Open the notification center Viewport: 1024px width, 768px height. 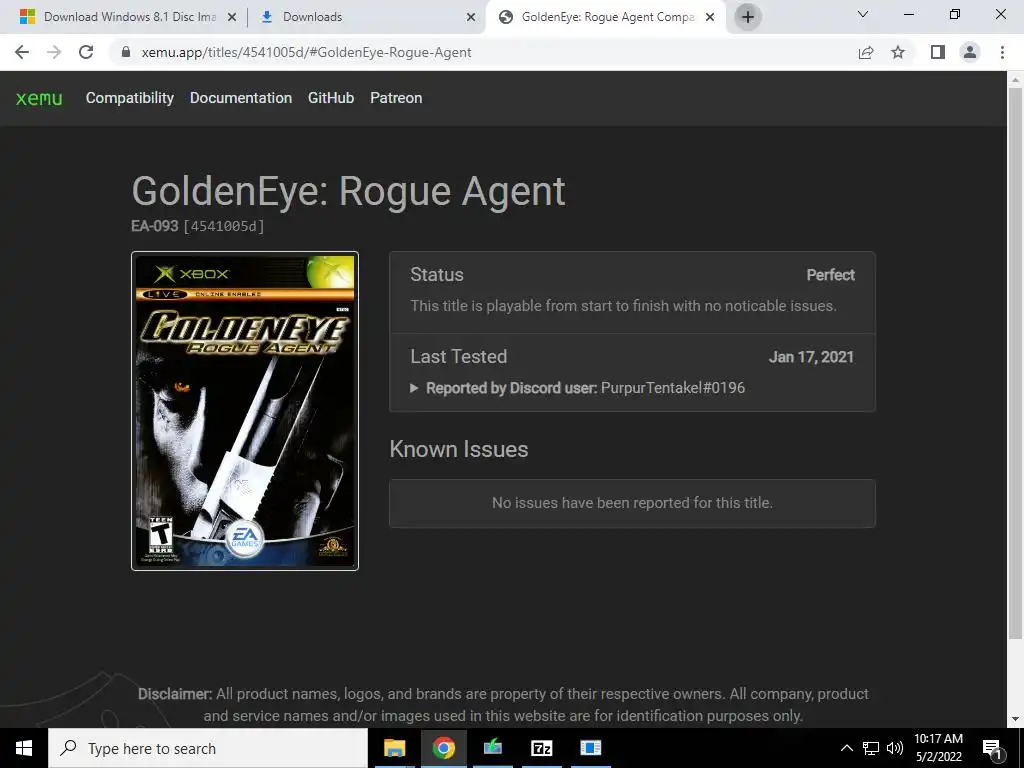[x=992, y=748]
